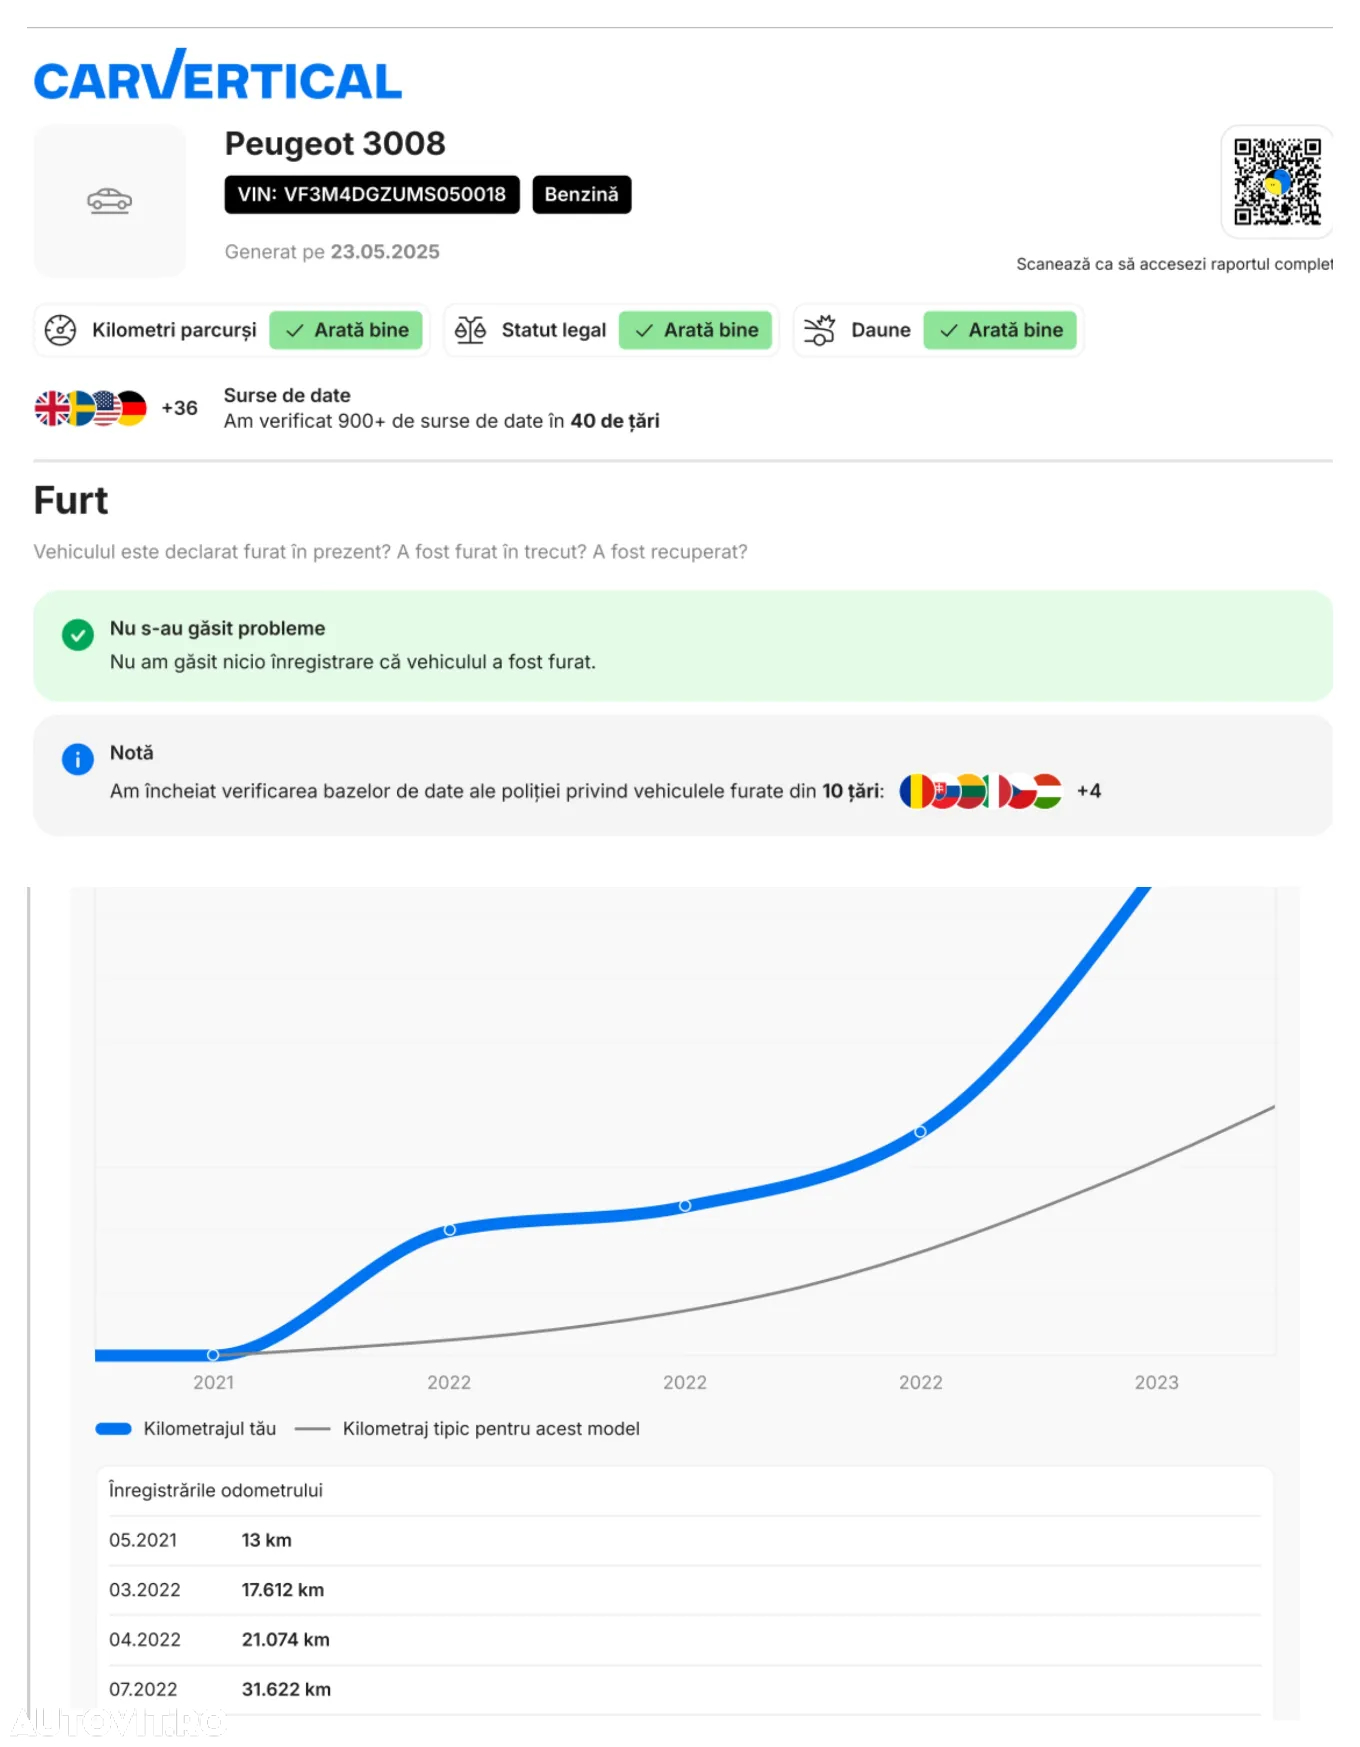This screenshot has width=1360, height=1747.
Task: Click the scales icon next to Statut legal
Action: click(x=470, y=330)
